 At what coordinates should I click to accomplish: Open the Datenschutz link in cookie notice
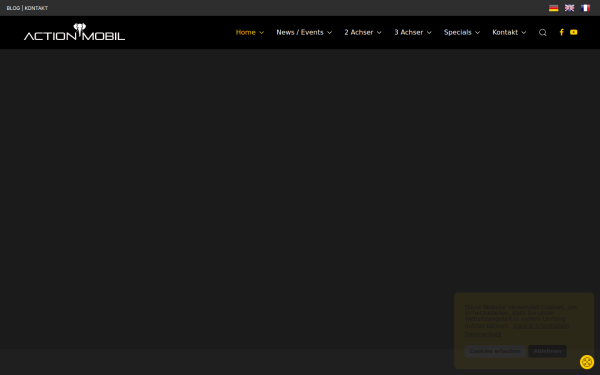point(483,334)
